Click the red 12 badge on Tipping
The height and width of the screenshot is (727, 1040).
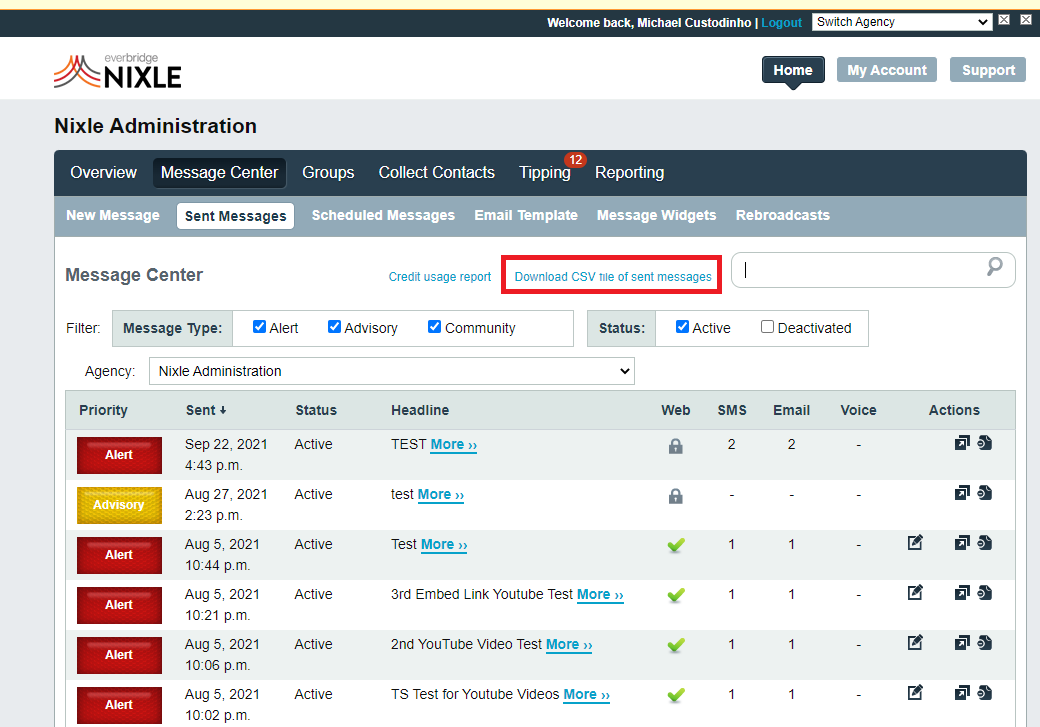click(x=575, y=160)
